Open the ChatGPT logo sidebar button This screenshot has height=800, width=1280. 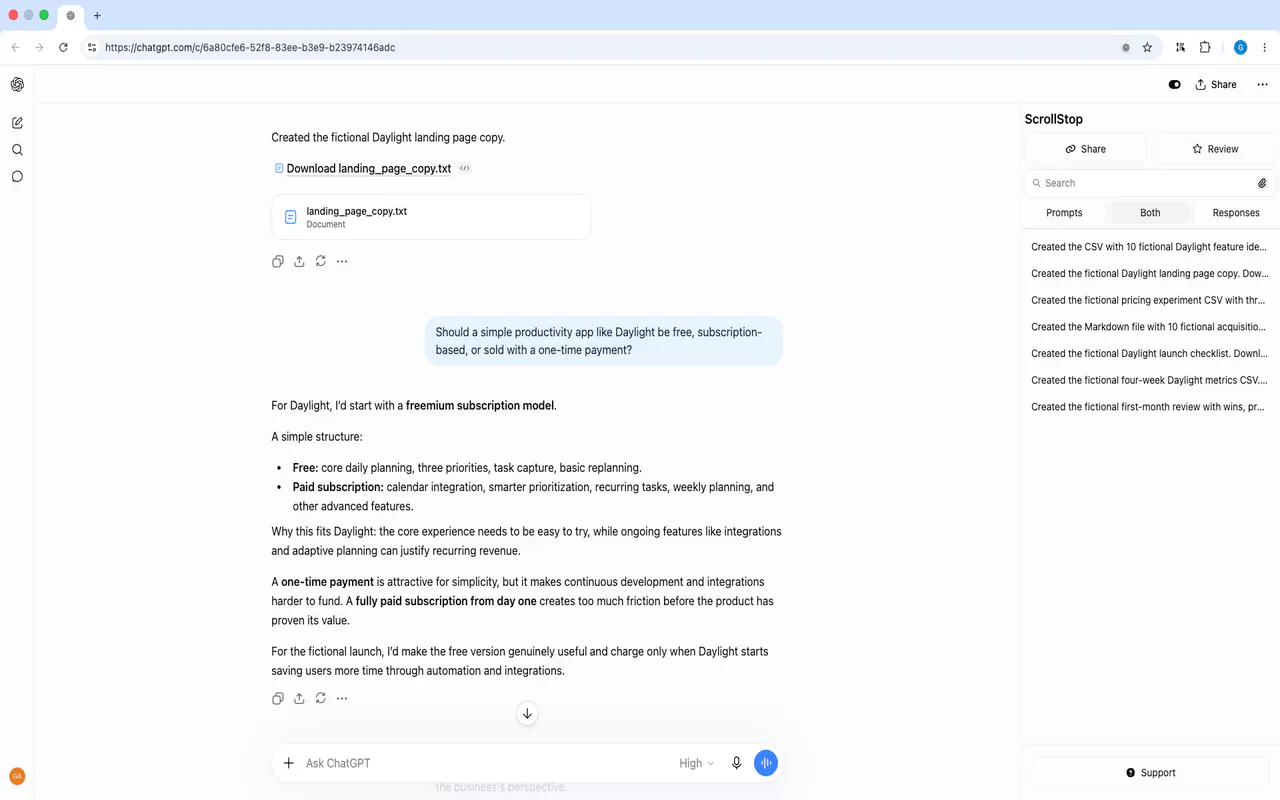(x=17, y=85)
